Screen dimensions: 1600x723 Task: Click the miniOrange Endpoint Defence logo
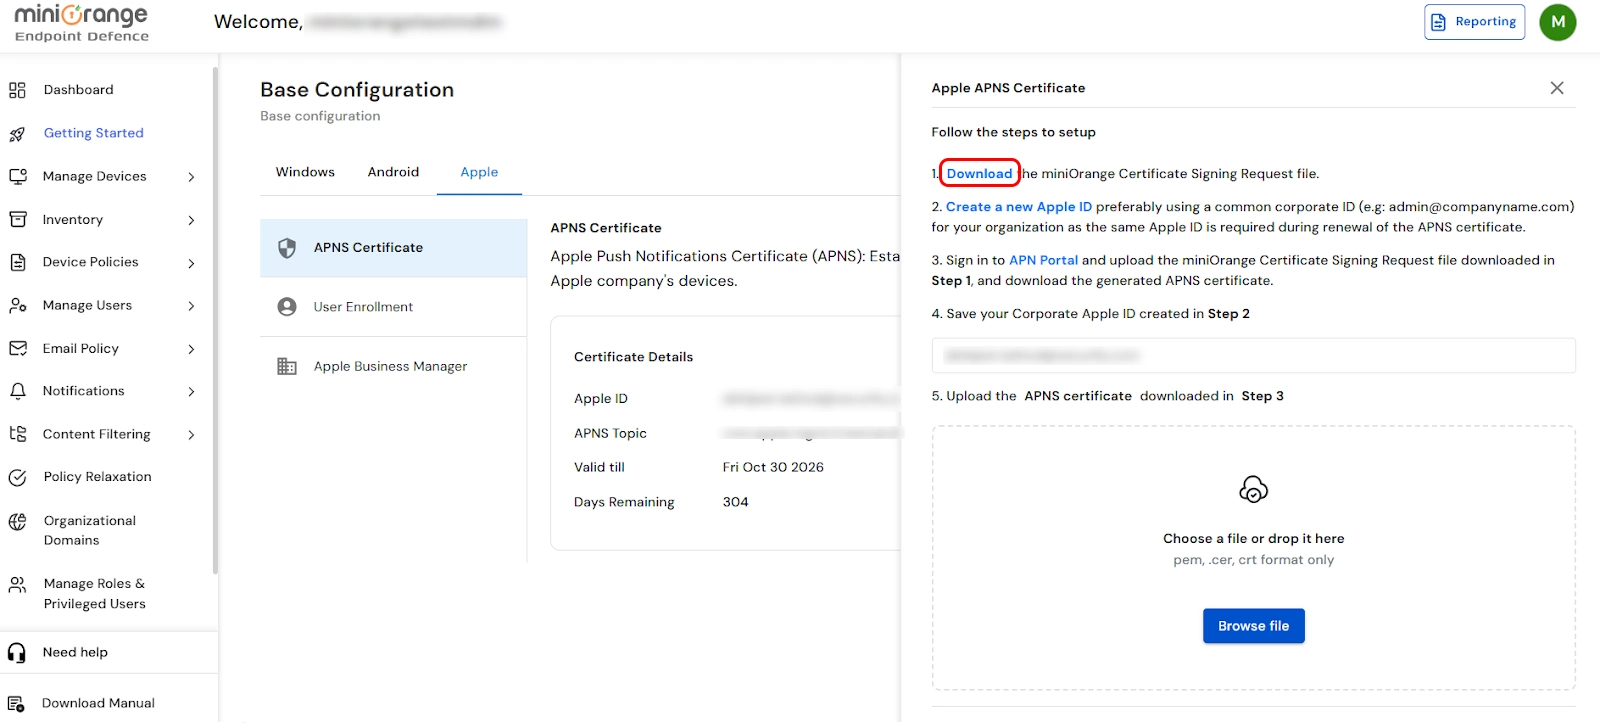(x=82, y=24)
